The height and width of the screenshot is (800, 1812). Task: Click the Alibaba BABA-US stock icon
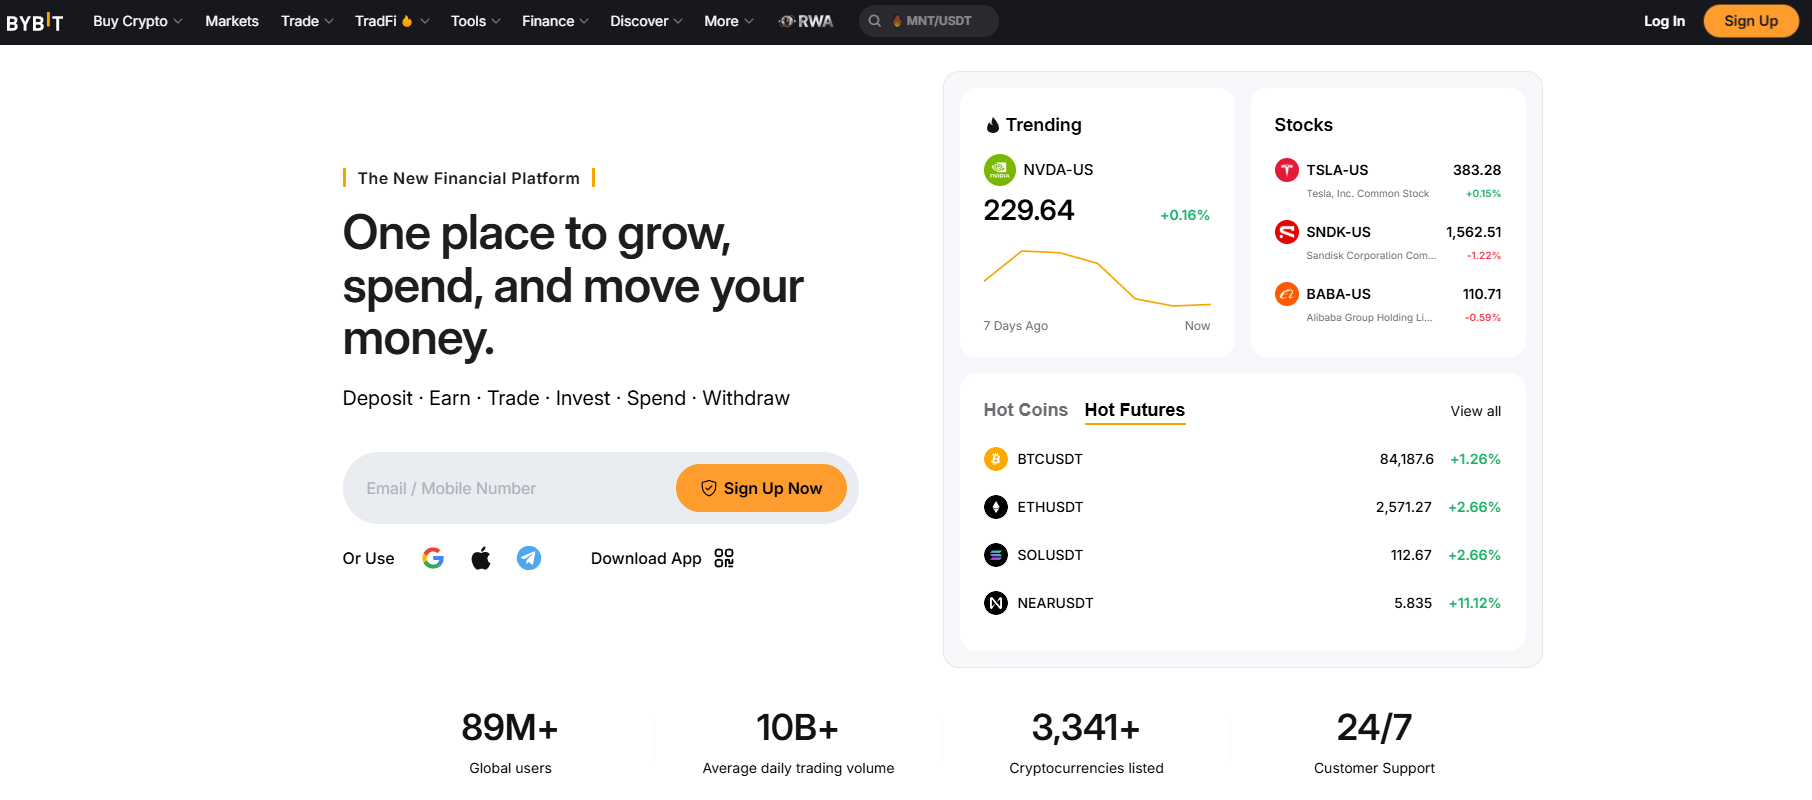click(1287, 294)
